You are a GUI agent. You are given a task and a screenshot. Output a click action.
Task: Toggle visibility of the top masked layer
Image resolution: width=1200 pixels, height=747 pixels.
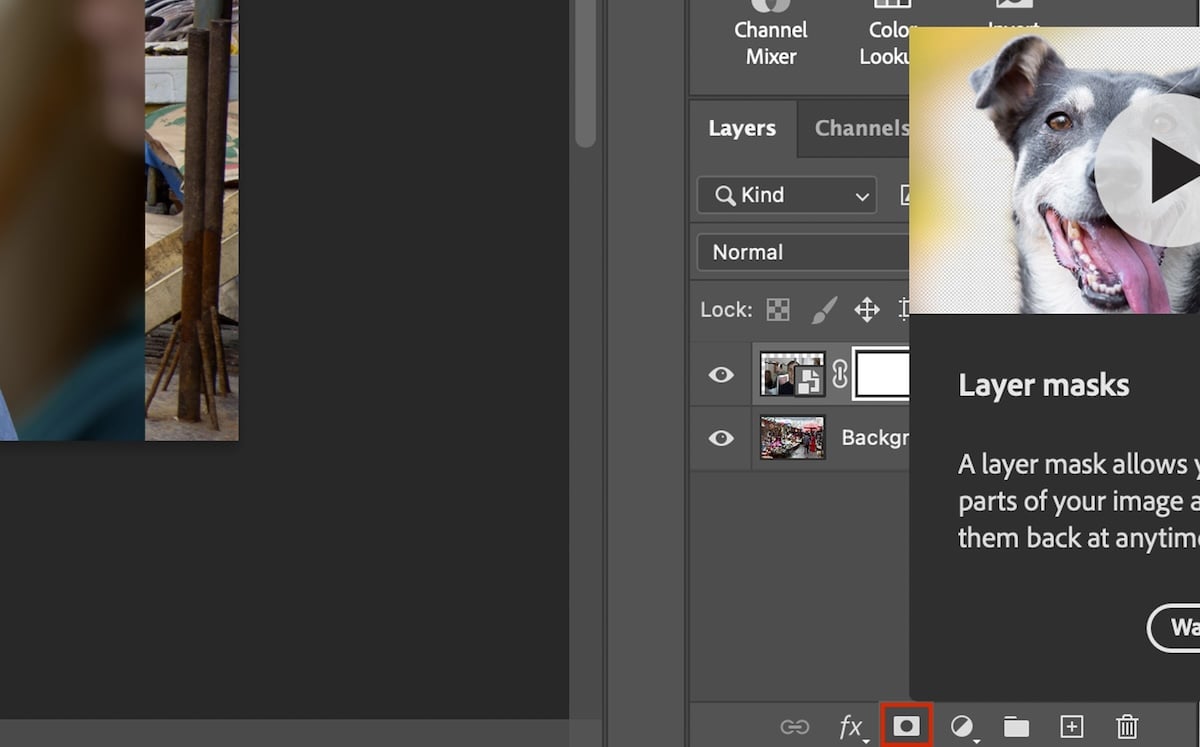coord(720,373)
